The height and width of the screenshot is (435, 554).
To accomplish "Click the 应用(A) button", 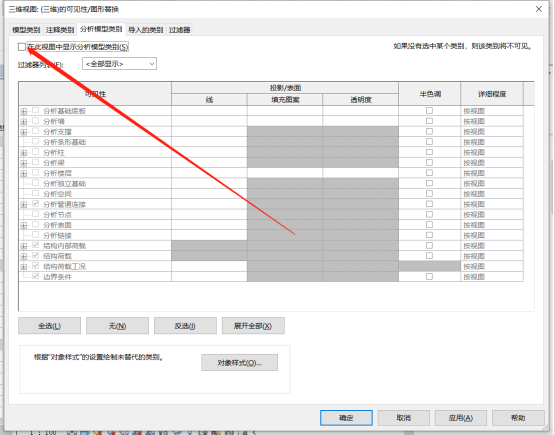I will click(461, 418).
